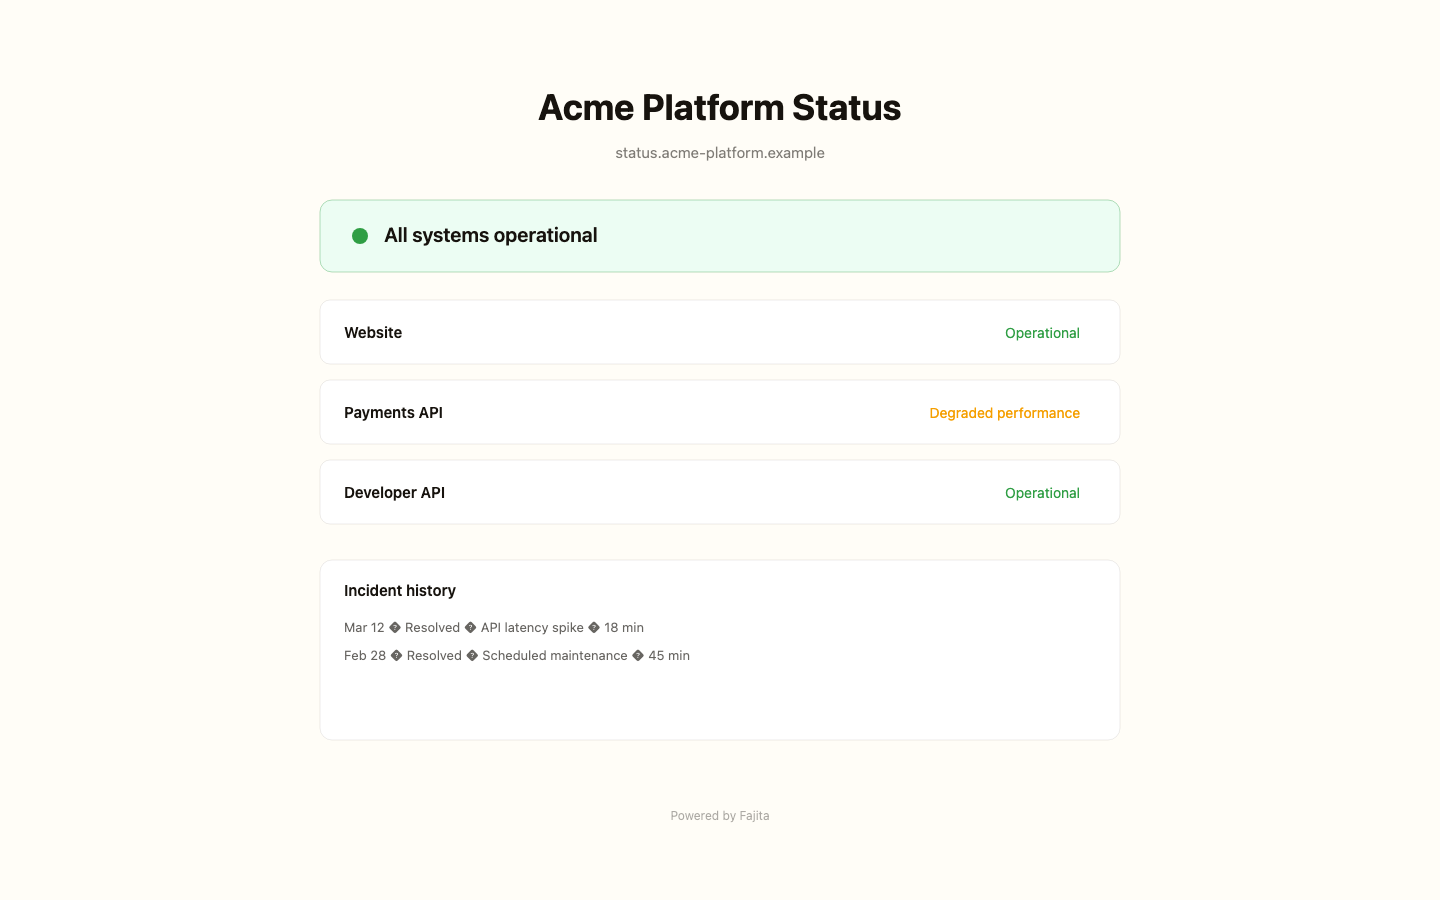Click the green status dot icon
1440x900 pixels.
360,236
